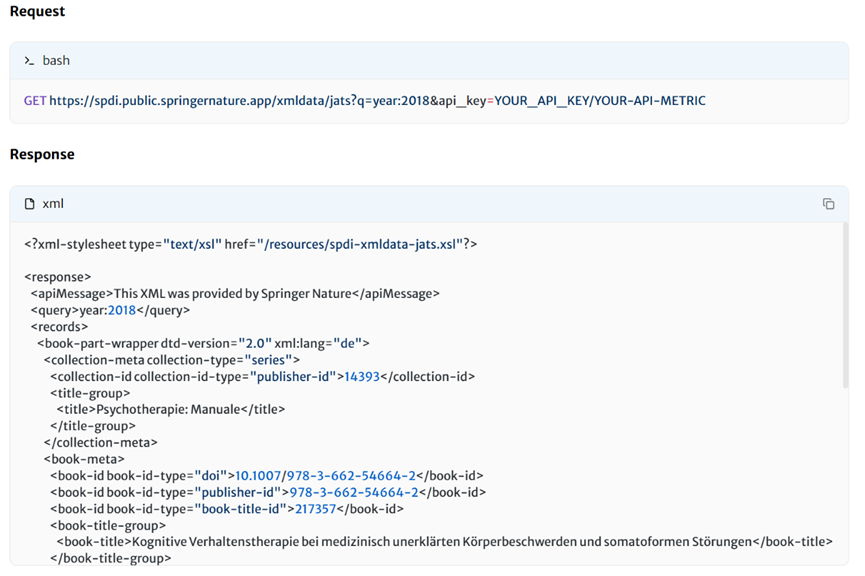Click the bash terminal prompt icon
The image size is (865, 576).
coord(29,61)
